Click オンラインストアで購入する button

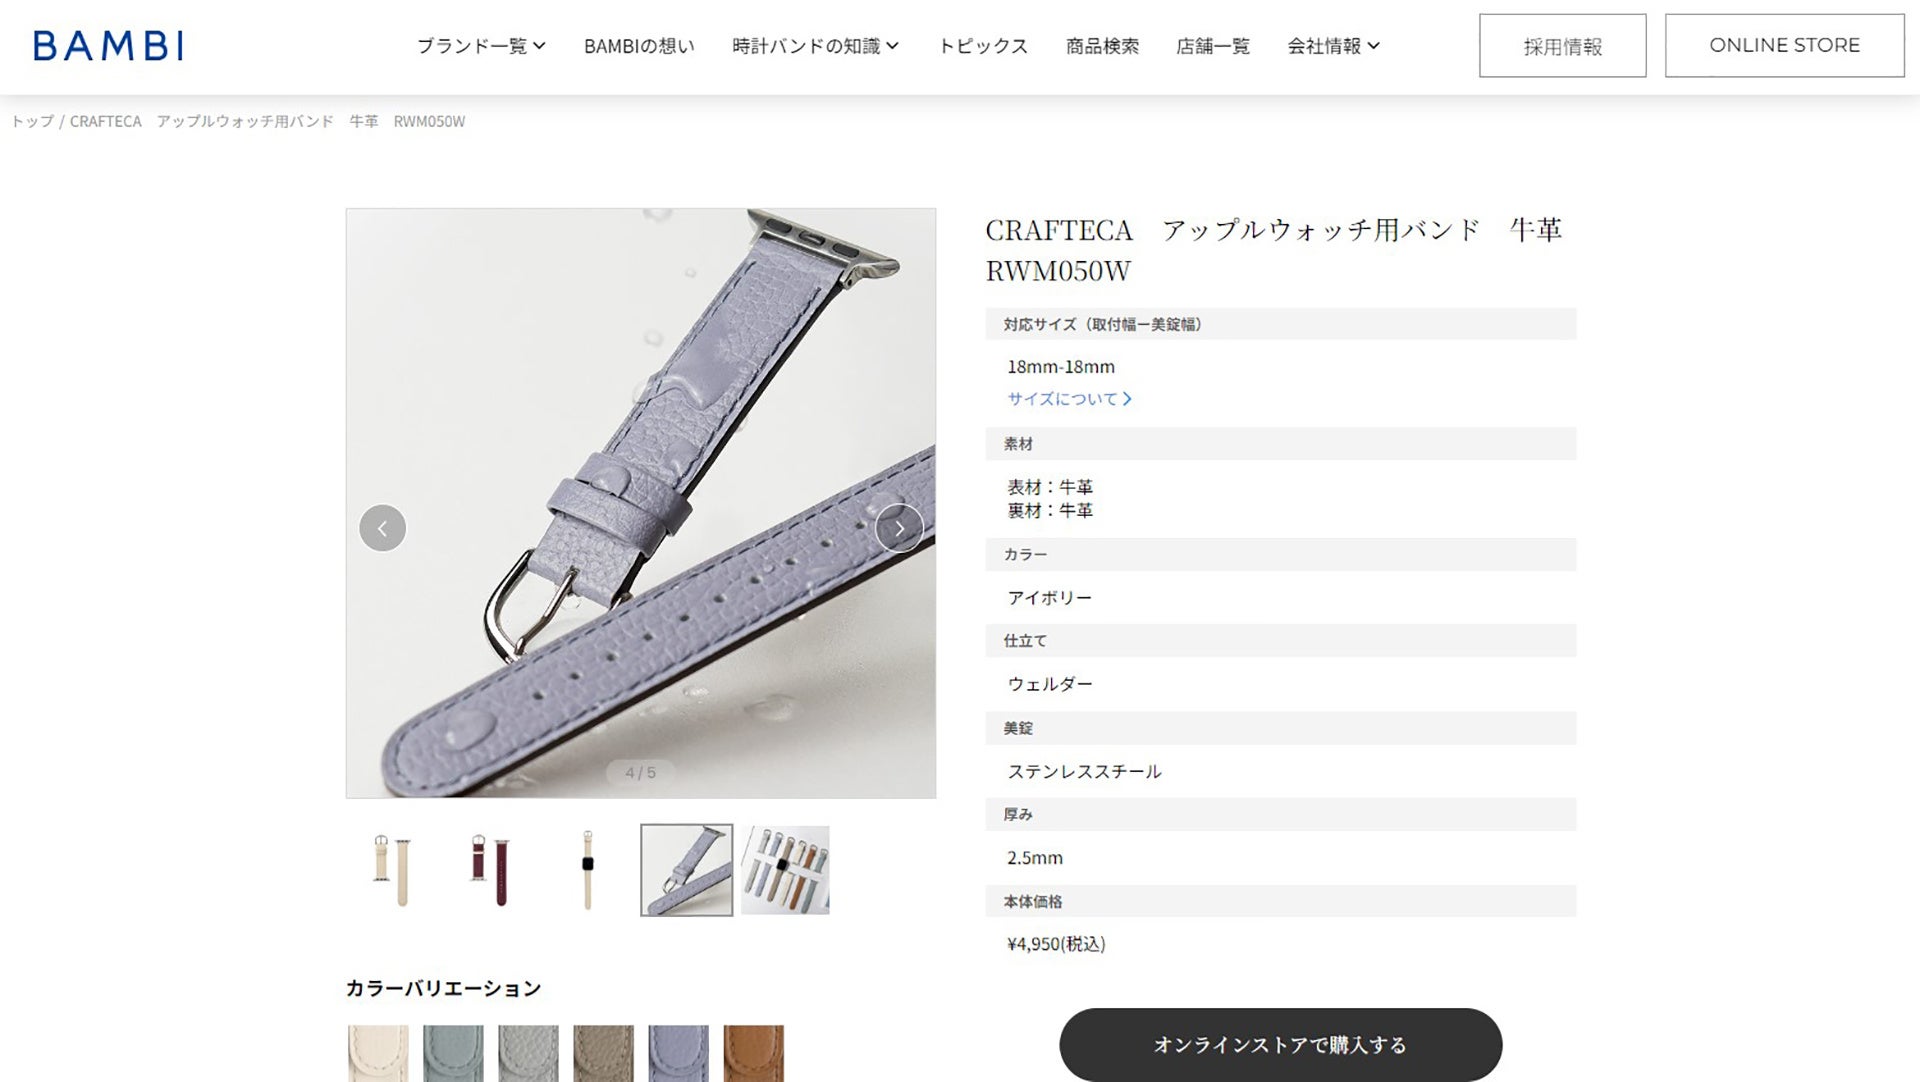(x=1281, y=1044)
